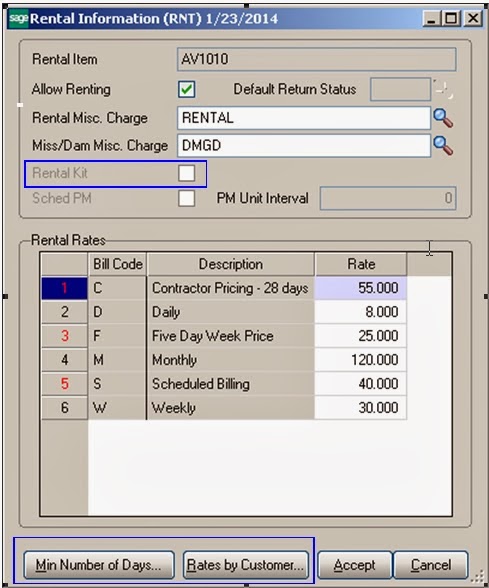Click the disabled Default Return Status lookup icon

(443, 89)
